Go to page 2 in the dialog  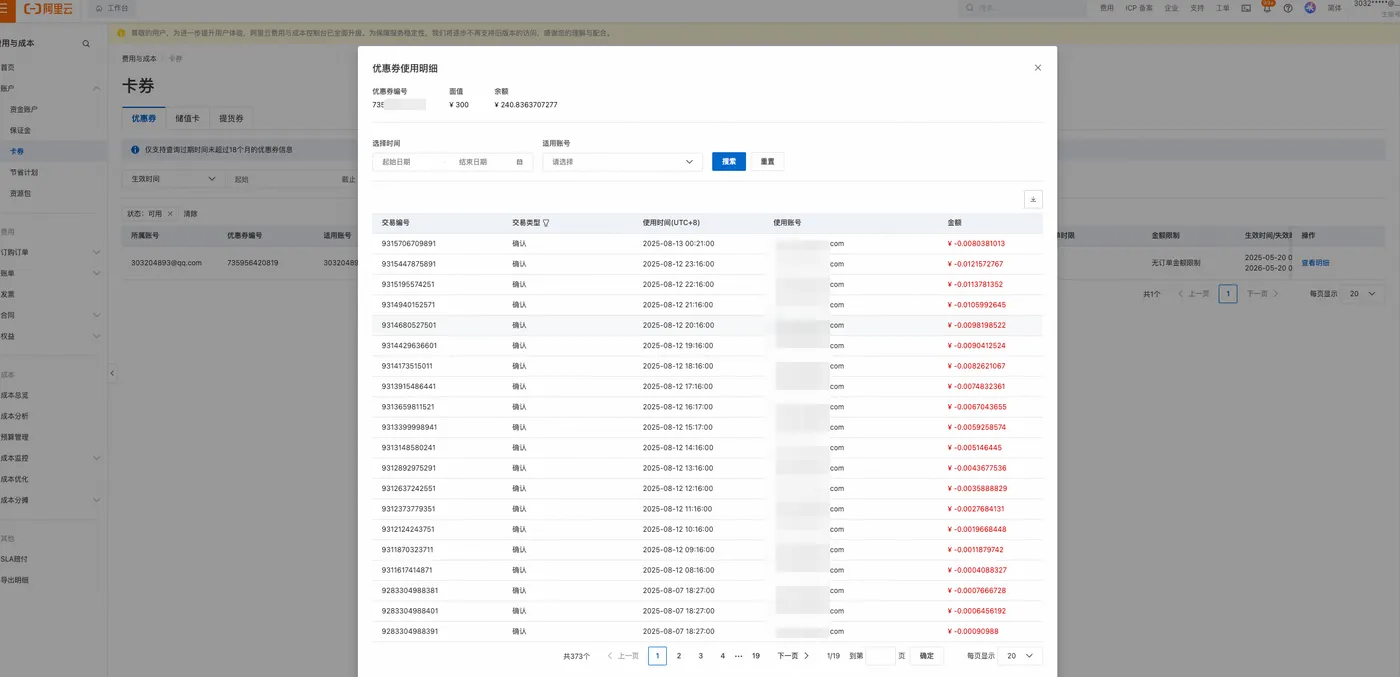(x=679, y=656)
